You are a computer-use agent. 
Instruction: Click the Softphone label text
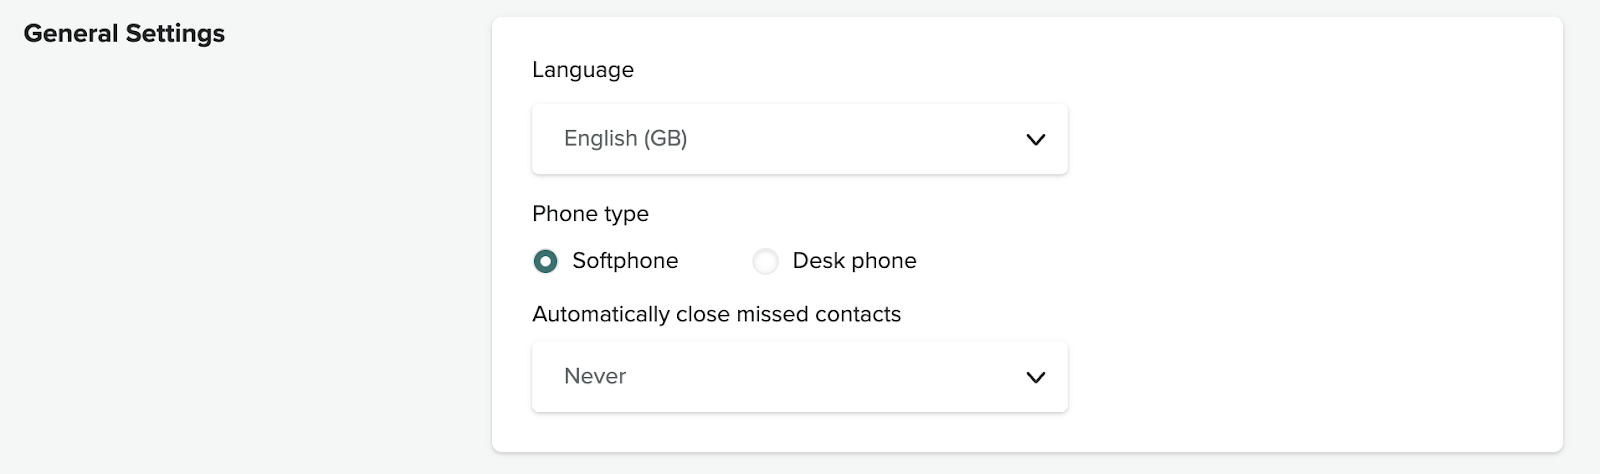click(x=625, y=261)
